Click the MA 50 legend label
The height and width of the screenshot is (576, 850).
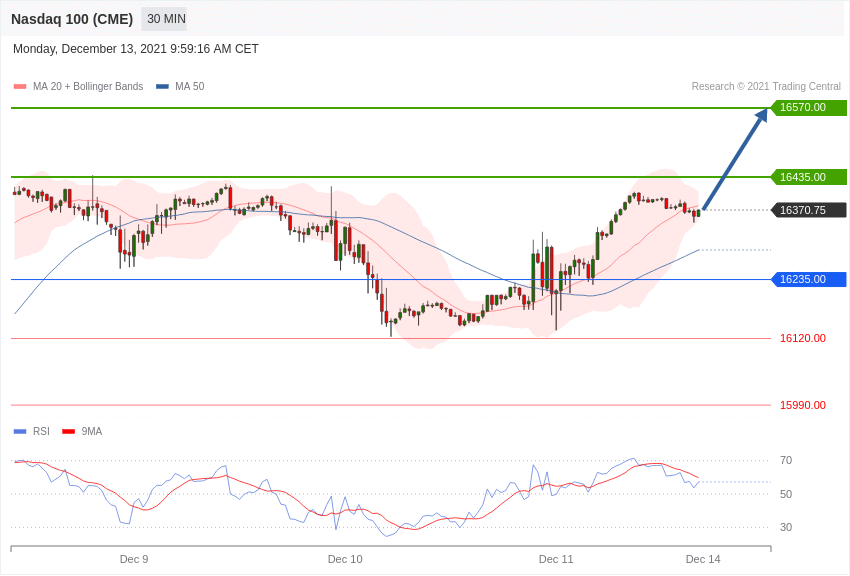190,86
